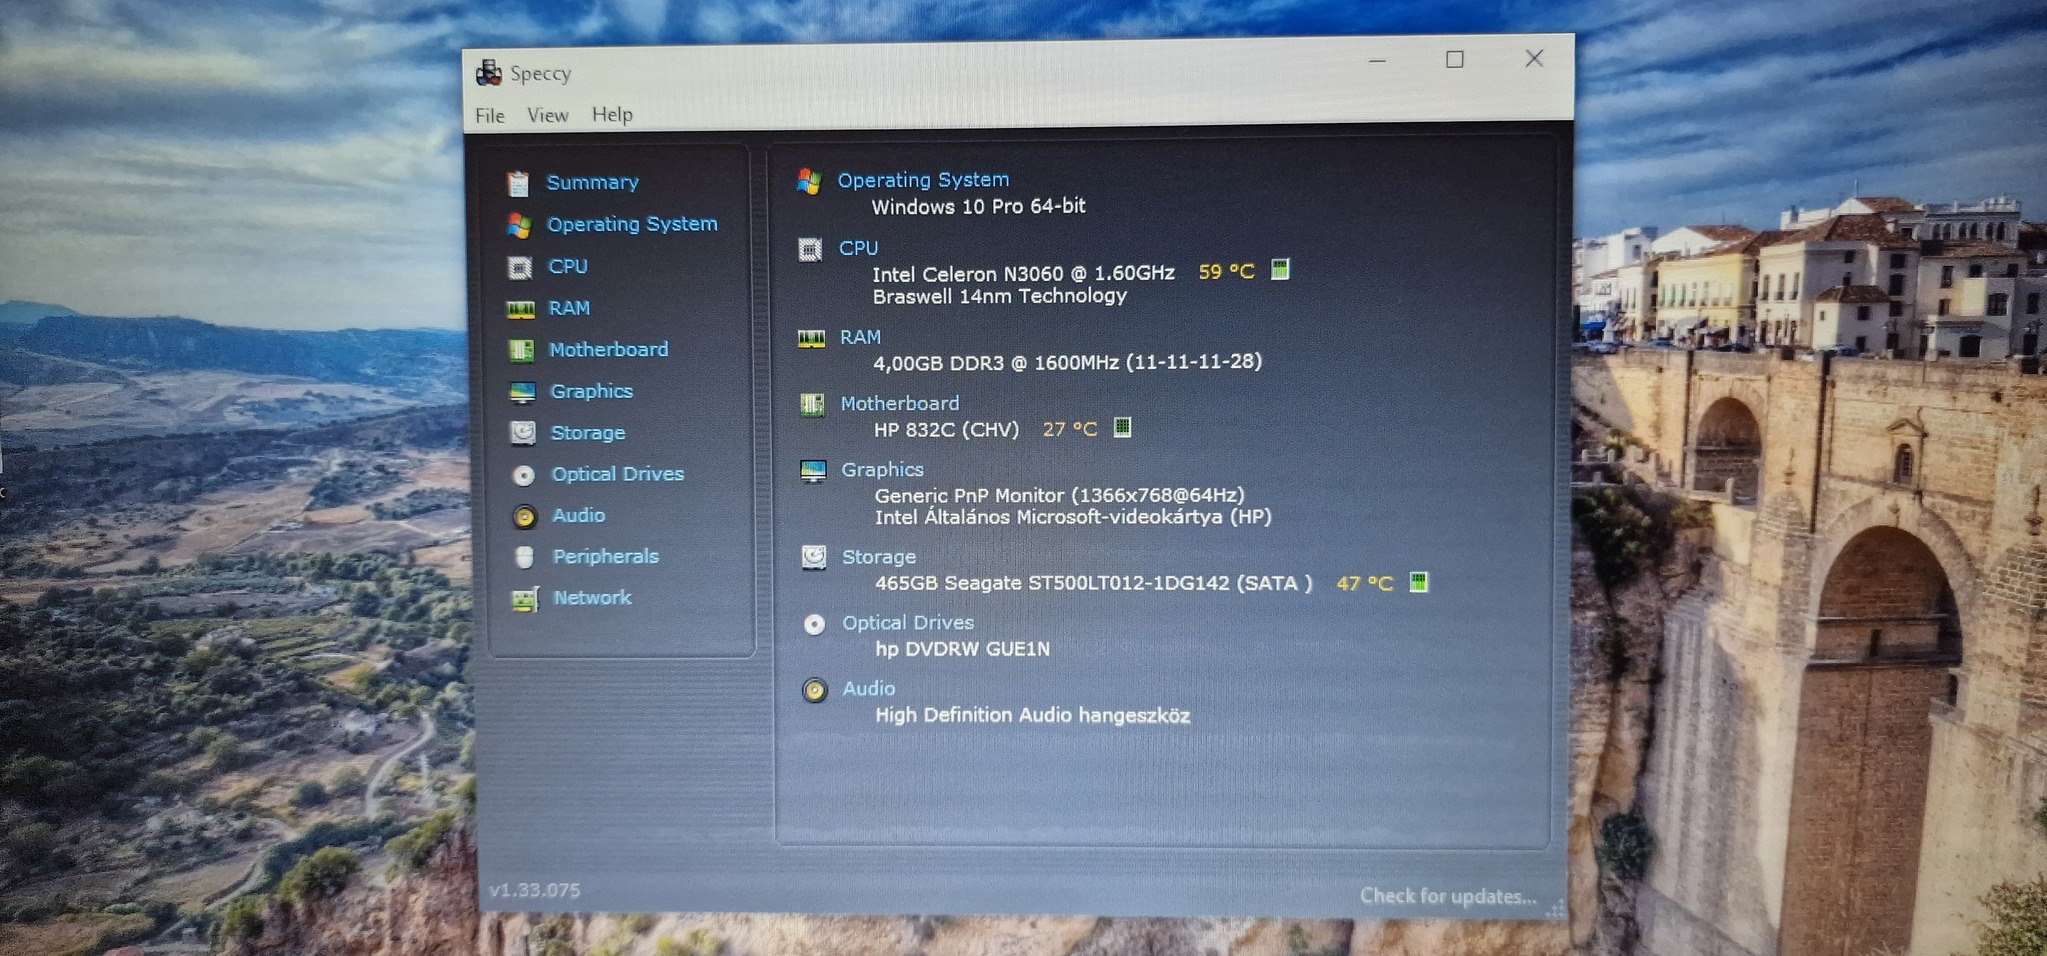Click the hp DVDRW GUE1N text
The image size is (2047, 956).
click(x=963, y=649)
